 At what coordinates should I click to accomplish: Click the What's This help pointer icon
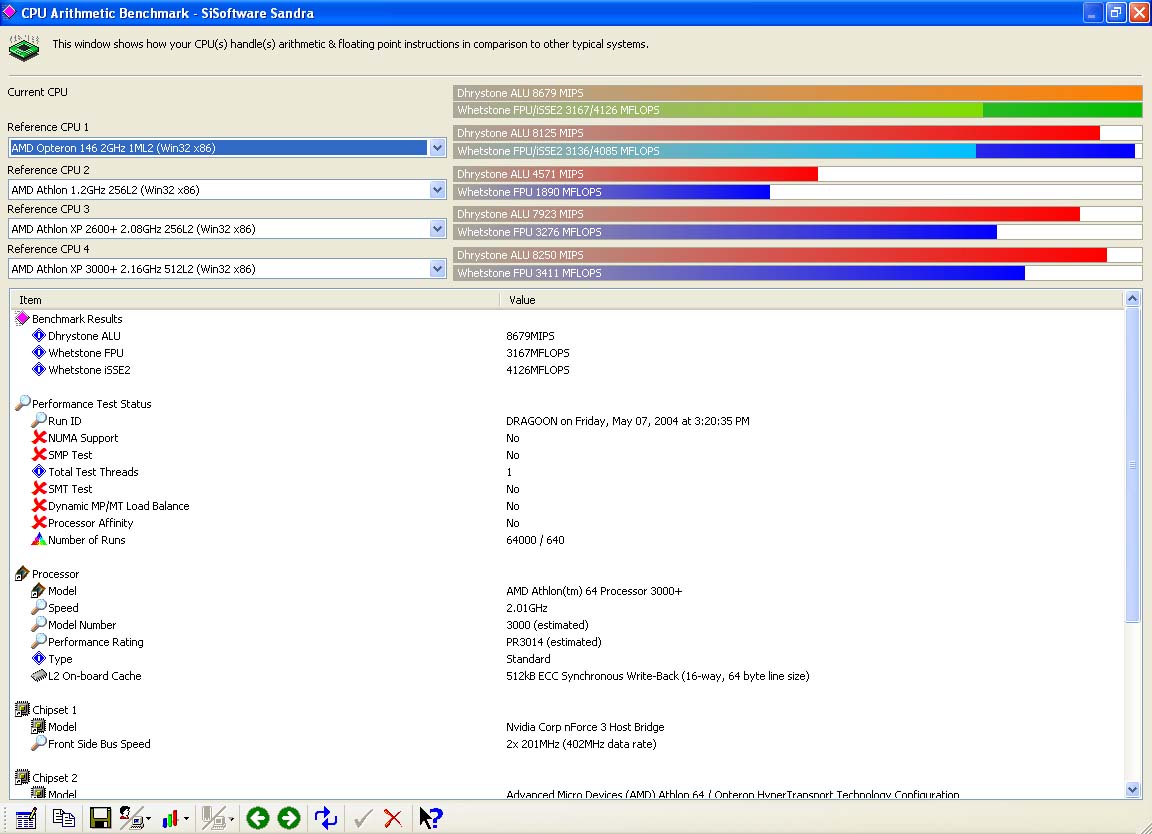click(x=431, y=818)
